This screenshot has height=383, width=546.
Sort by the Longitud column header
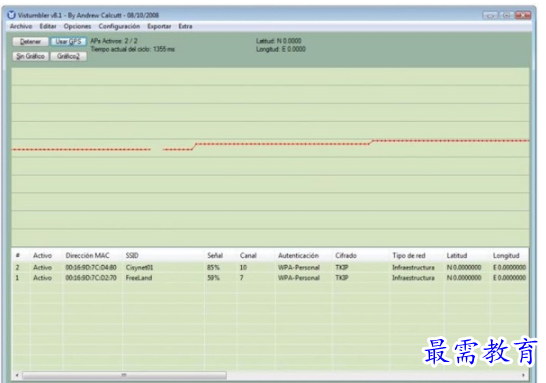point(506,256)
